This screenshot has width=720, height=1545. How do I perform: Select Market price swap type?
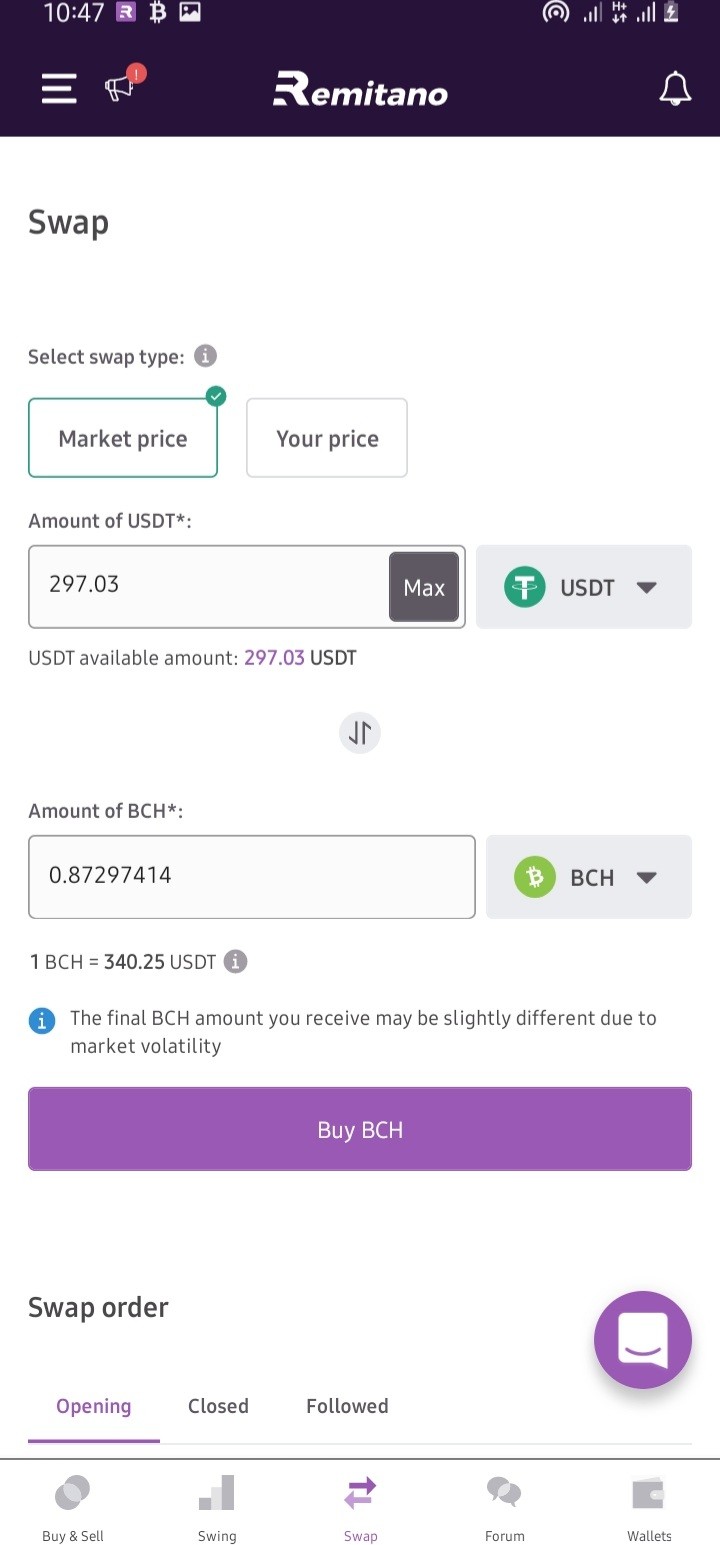point(123,438)
